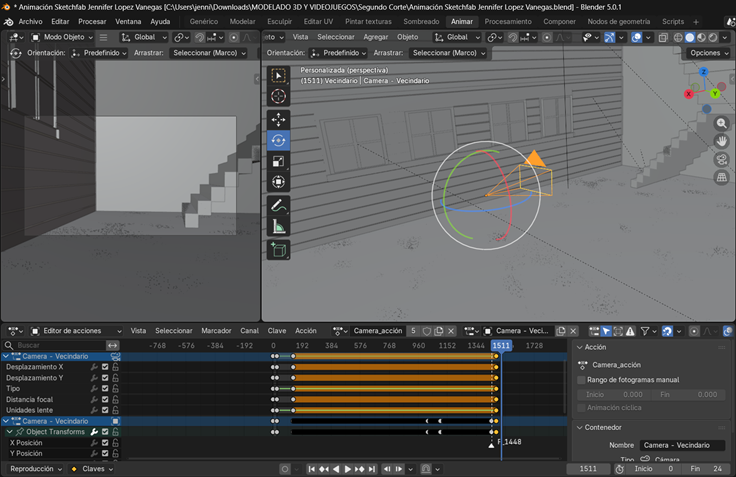Toggle fake user shield for Camera_acción
Screen dimensions: 736x477
pyautogui.click(x=427, y=331)
